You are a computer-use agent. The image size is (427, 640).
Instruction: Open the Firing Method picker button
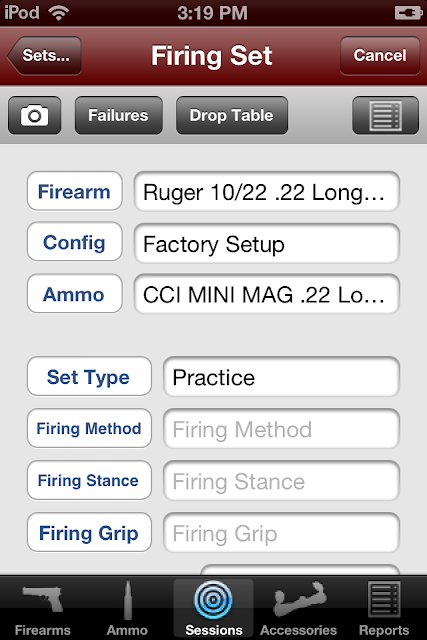(x=89, y=429)
